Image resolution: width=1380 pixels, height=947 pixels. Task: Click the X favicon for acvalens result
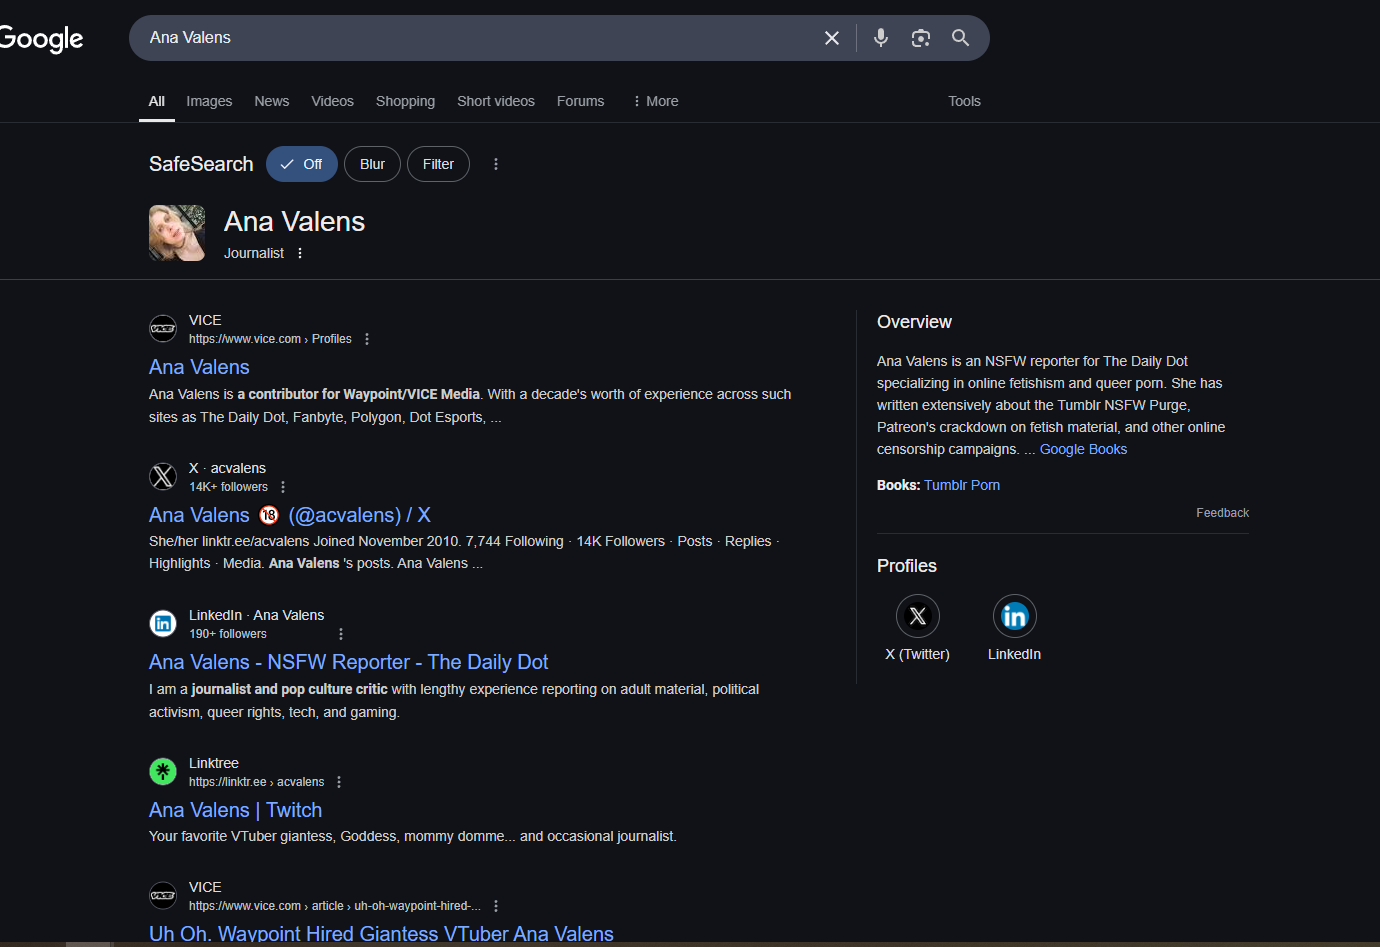click(163, 477)
